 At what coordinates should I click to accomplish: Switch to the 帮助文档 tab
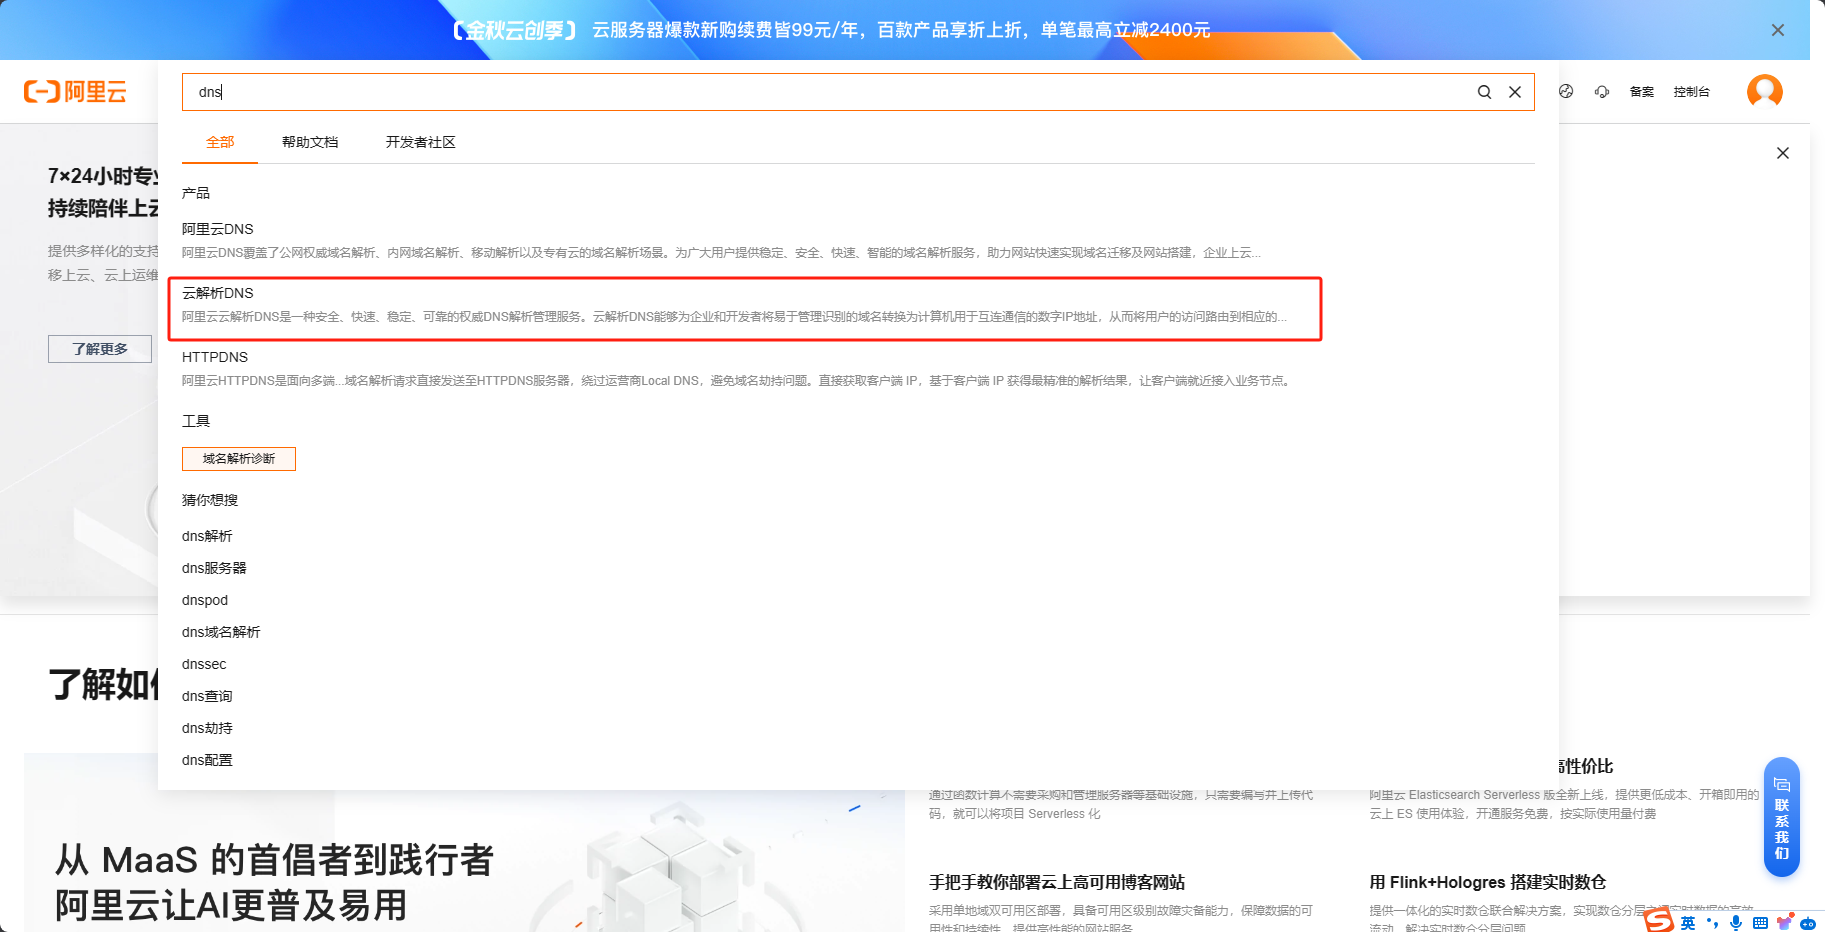pos(310,142)
